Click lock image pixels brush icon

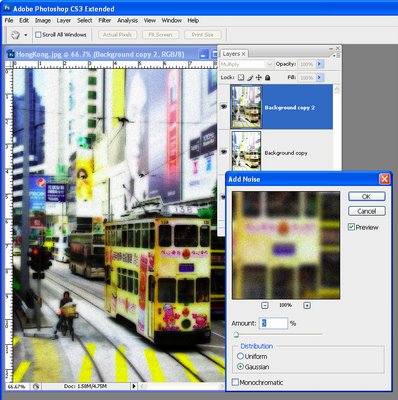click(250, 78)
